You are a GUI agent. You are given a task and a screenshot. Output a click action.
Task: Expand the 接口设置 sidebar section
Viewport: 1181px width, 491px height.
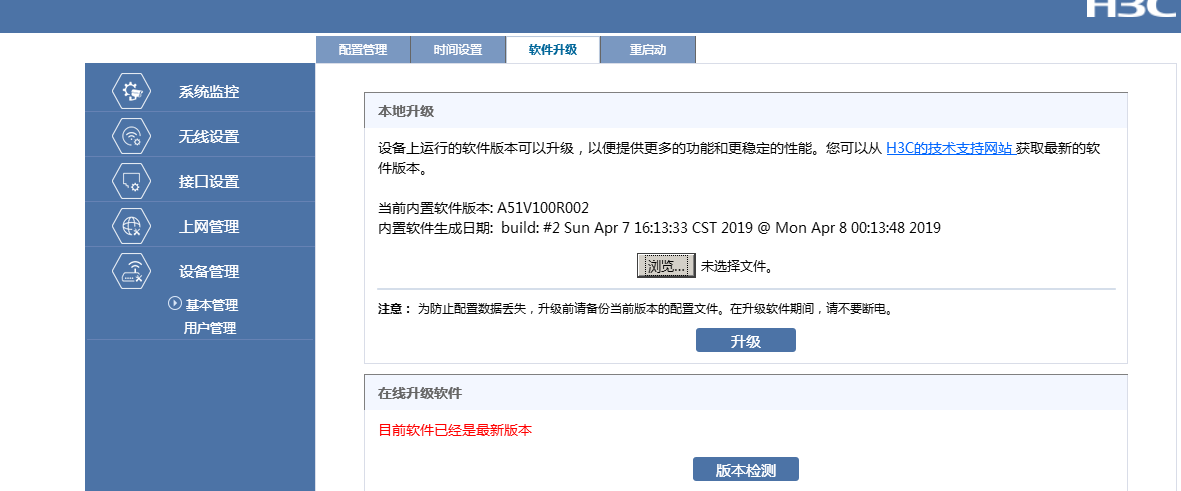pyautogui.click(x=209, y=182)
